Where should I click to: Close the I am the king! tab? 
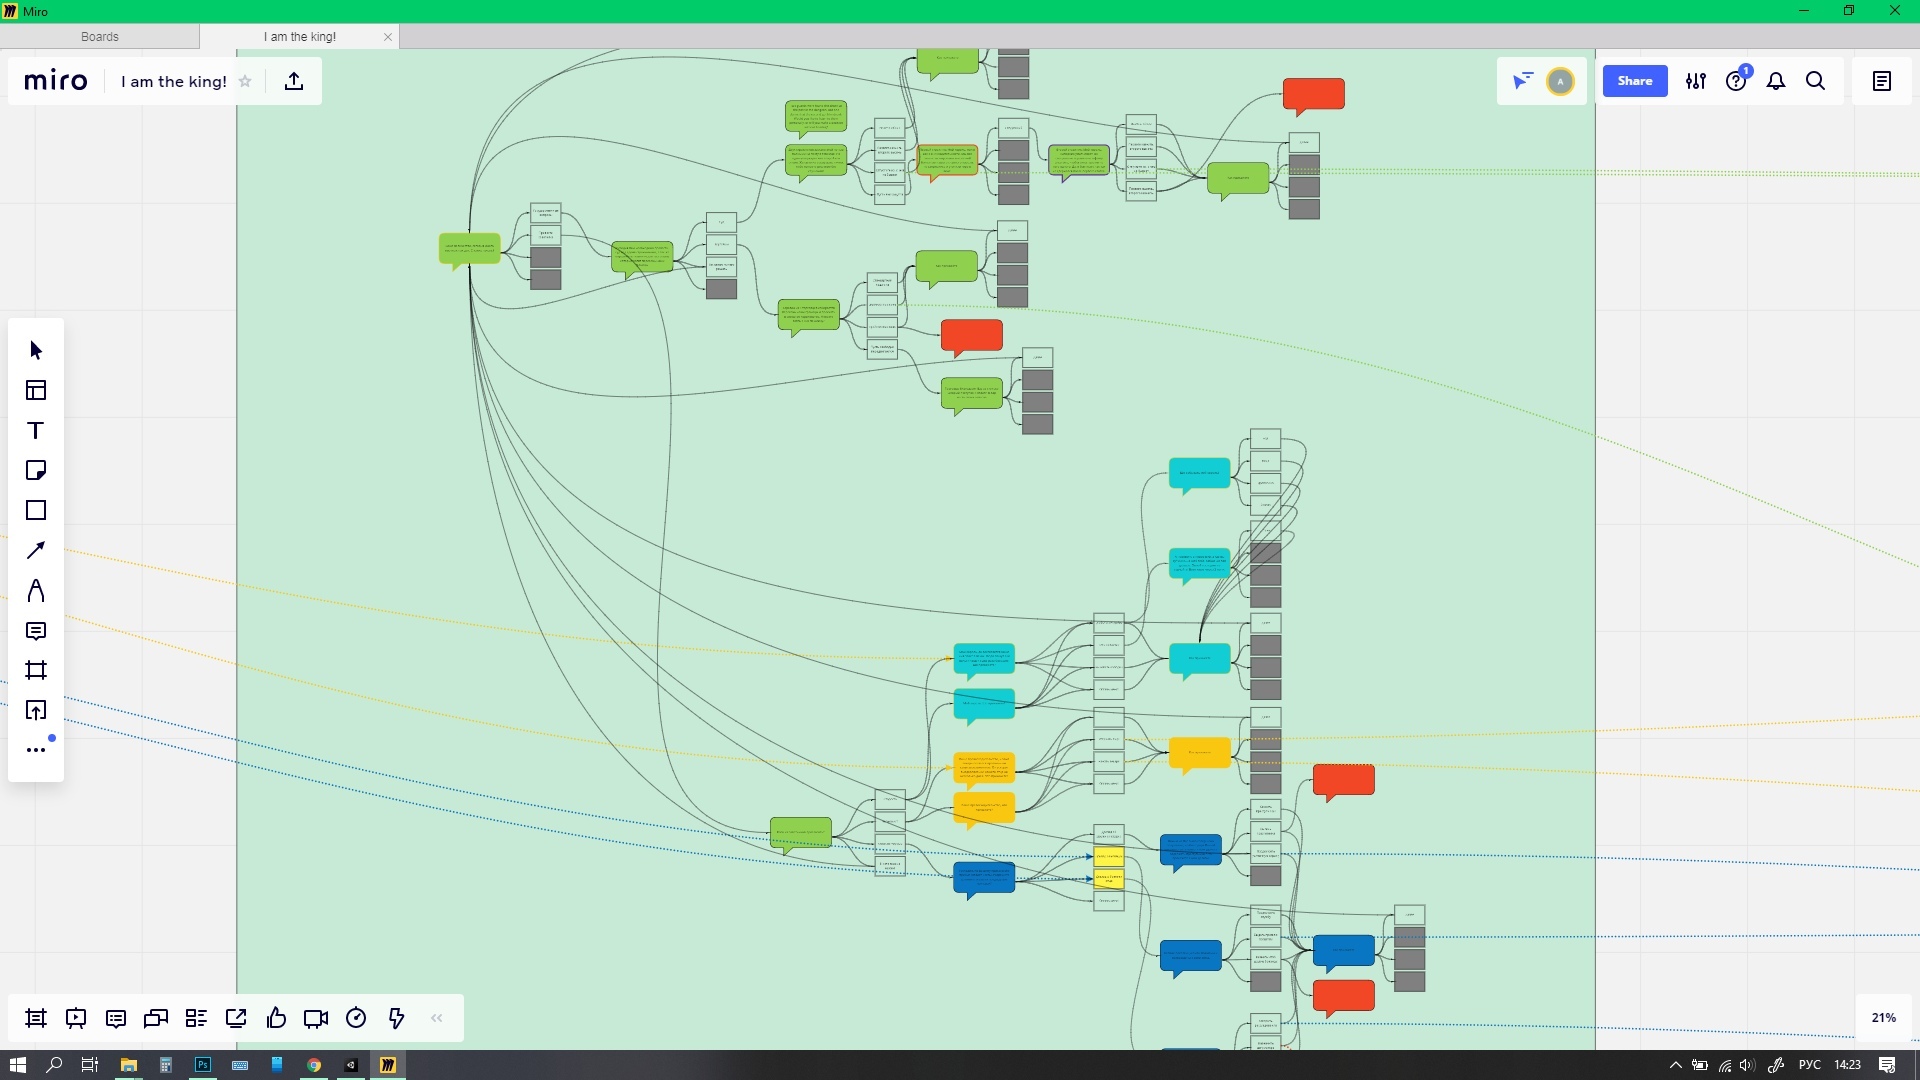point(388,37)
